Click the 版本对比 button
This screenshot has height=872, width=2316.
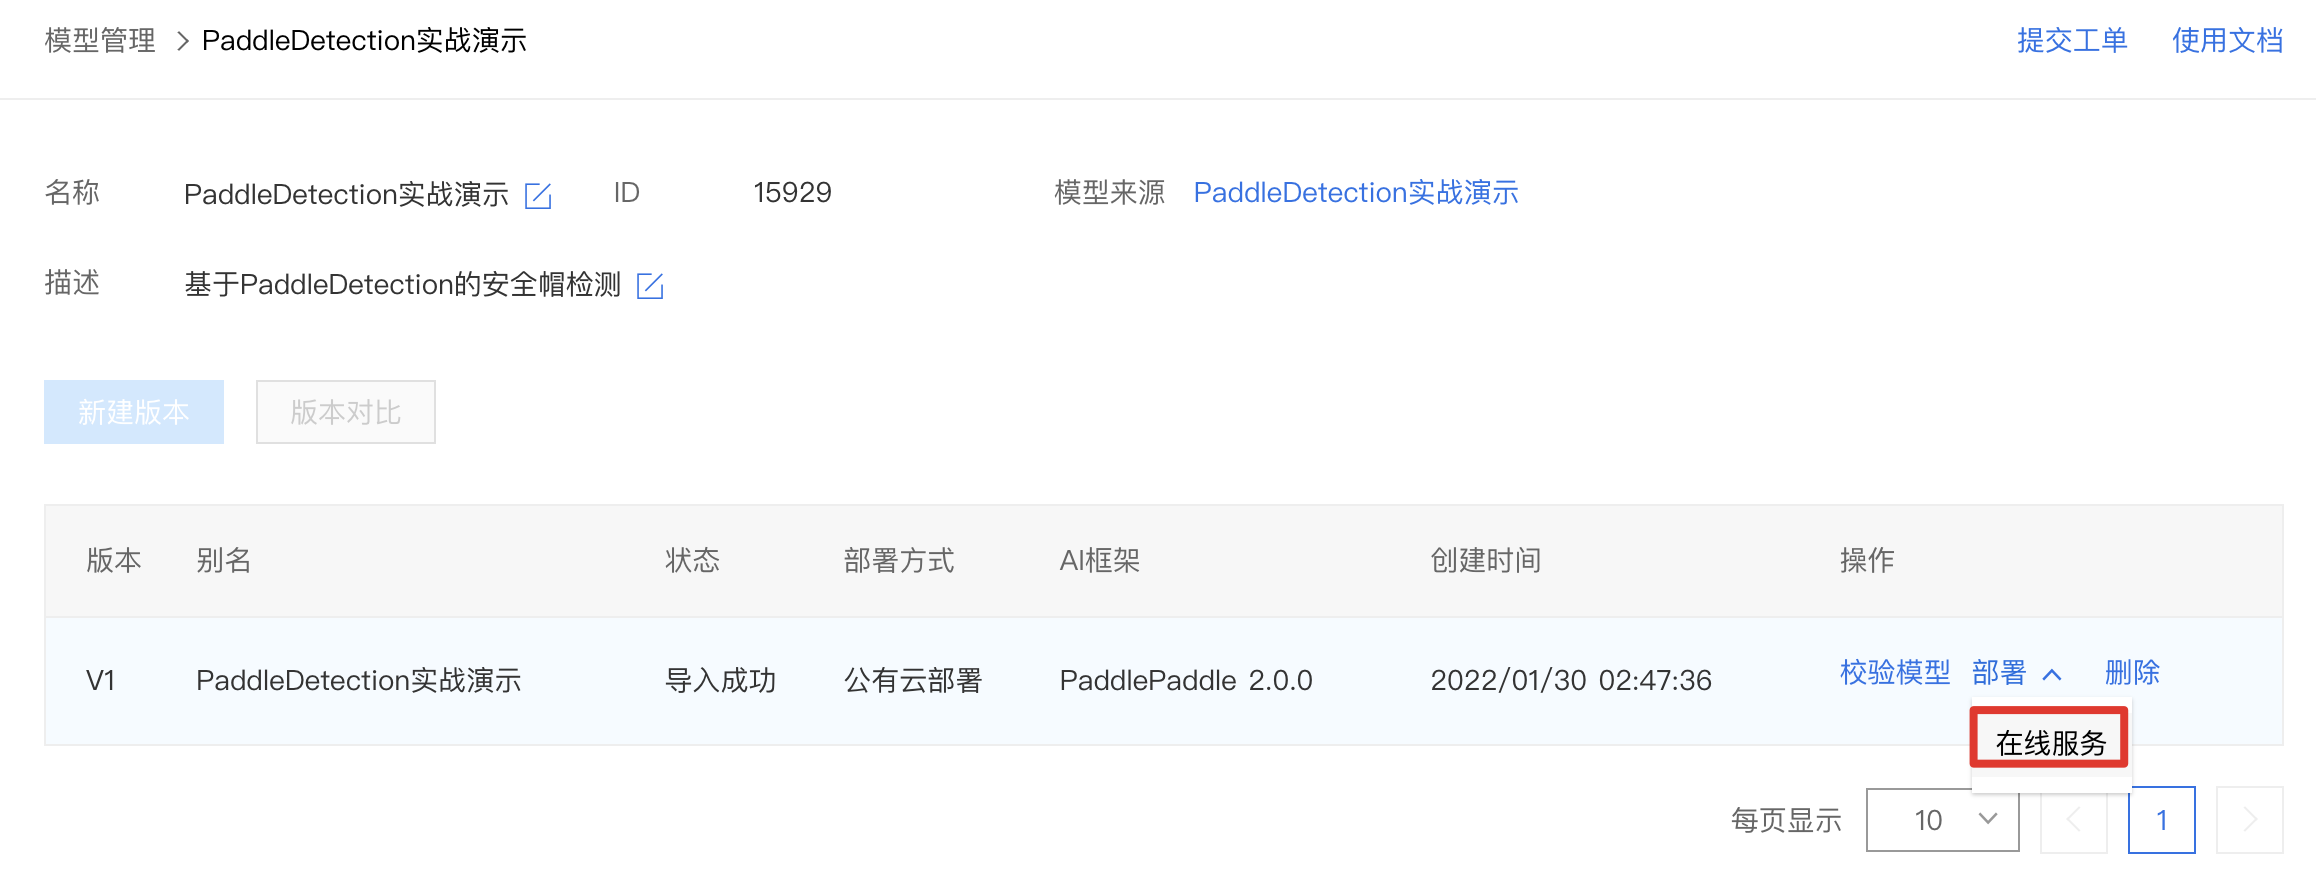(346, 412)
